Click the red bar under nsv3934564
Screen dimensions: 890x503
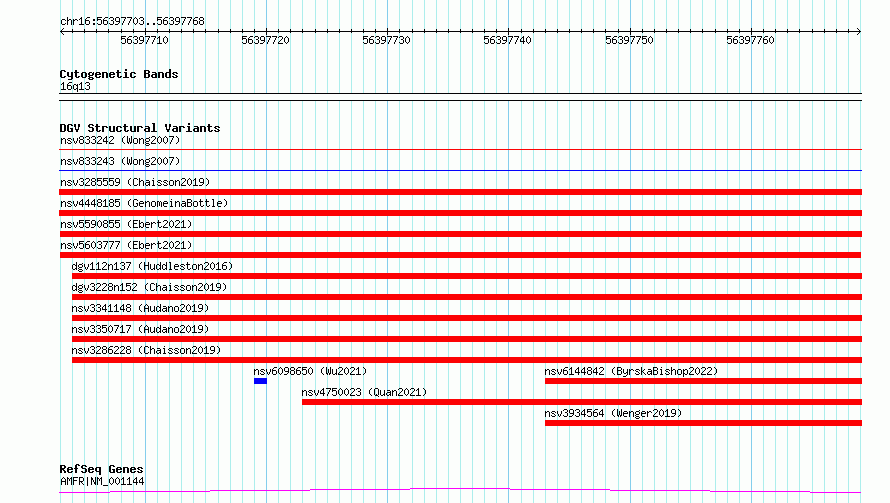(703, 423)
